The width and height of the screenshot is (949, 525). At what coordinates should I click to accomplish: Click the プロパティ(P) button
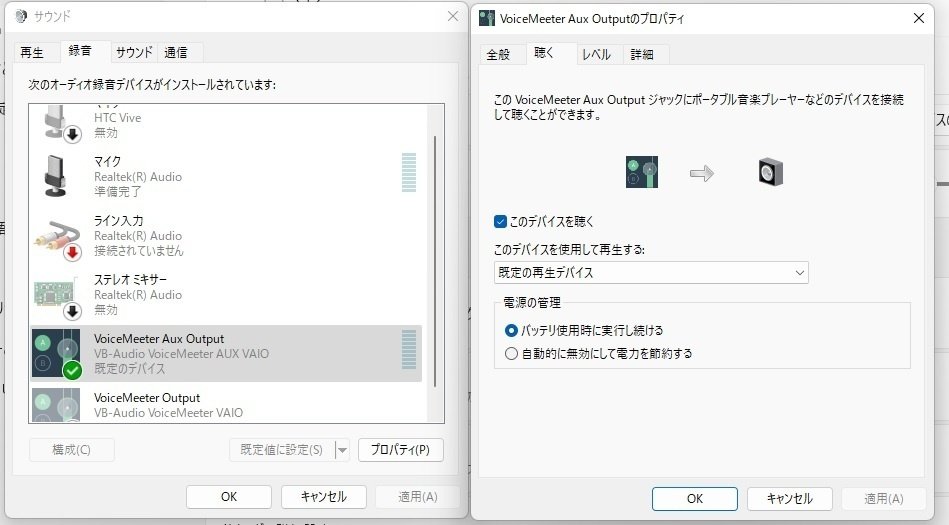point(401,450)
